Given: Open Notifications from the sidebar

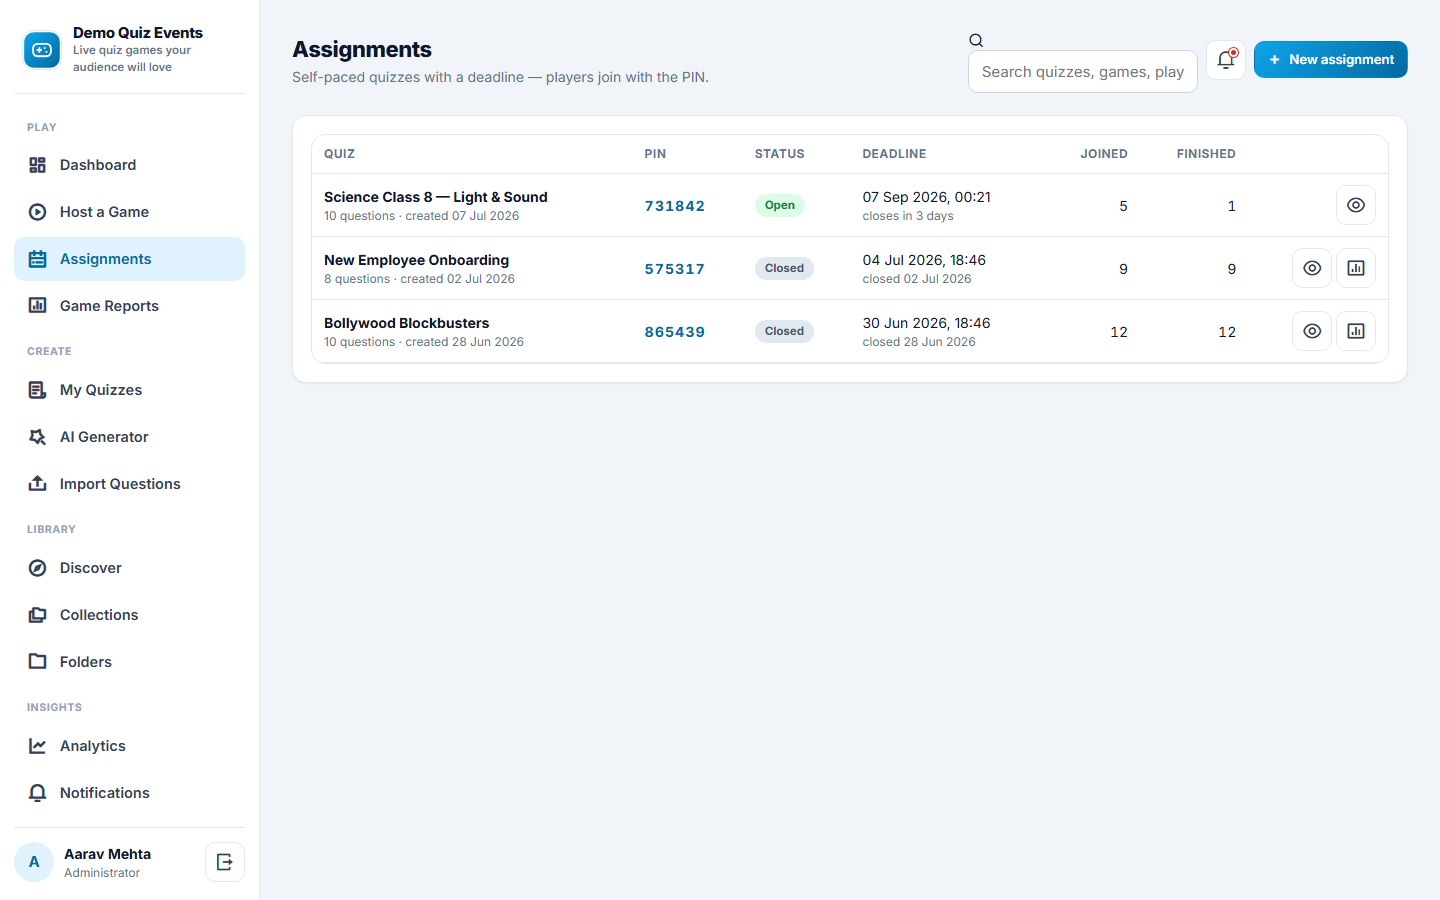Looking at the screenshot, I should pyautogui.click(x=129, y=793).
